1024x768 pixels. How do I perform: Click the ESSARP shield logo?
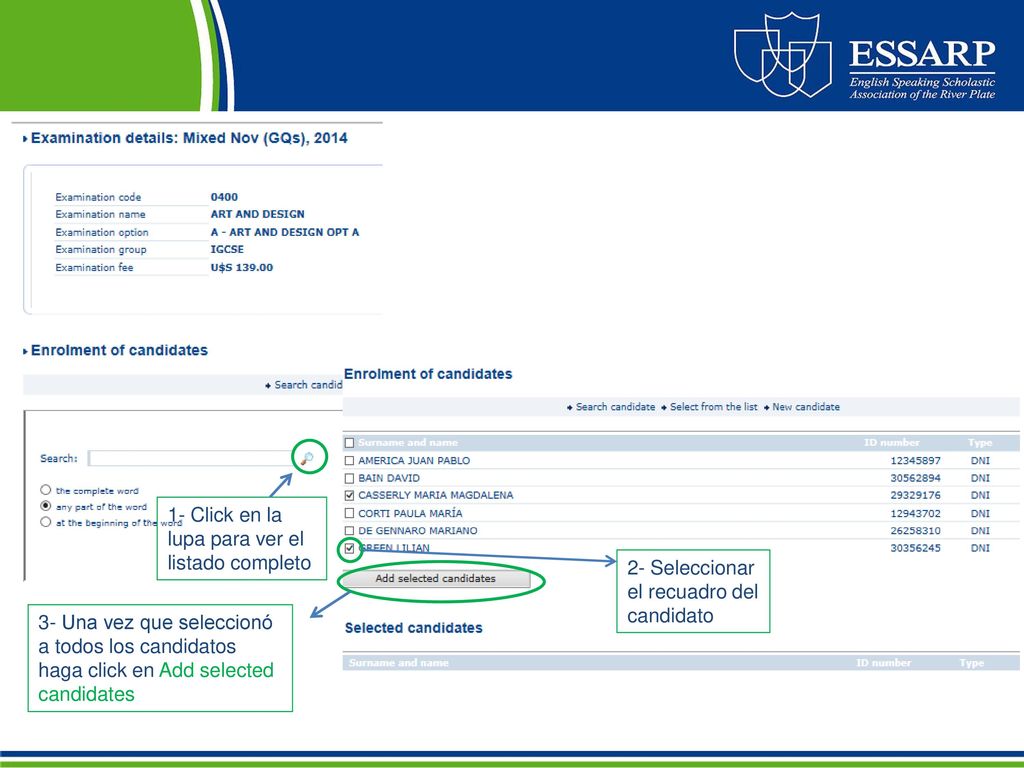[x=783, y=54]
